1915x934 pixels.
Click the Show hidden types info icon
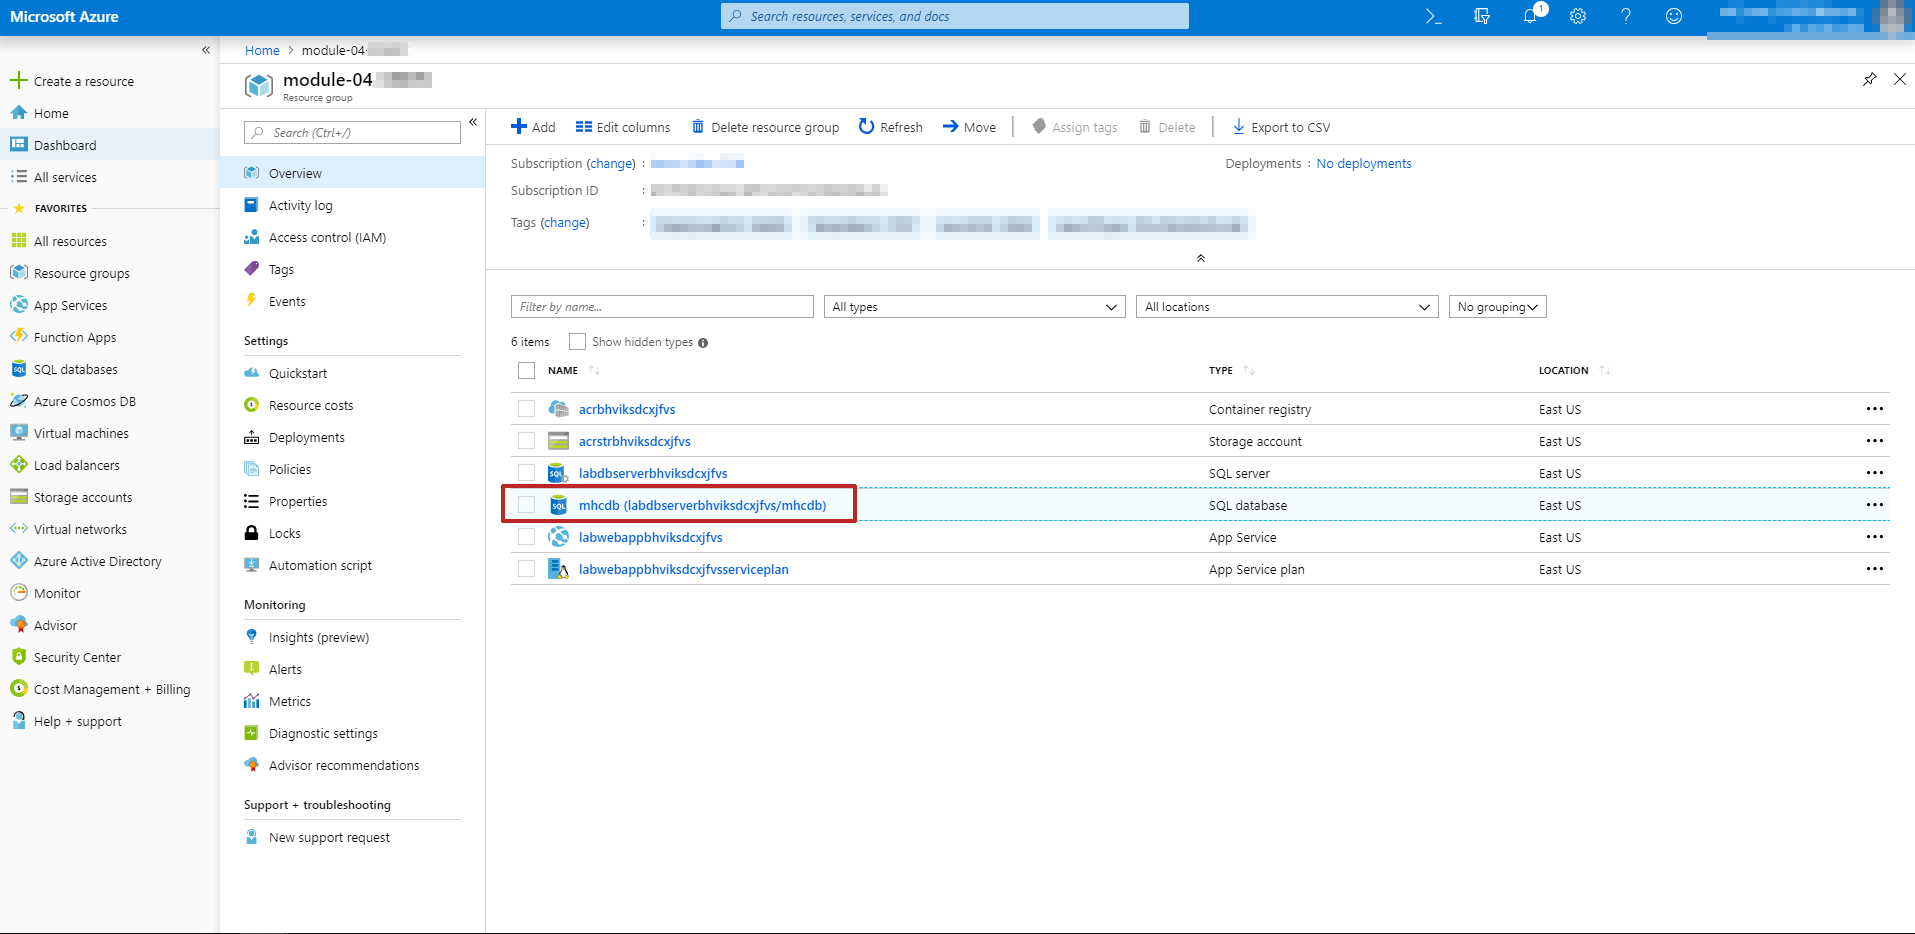pos(703,343)
